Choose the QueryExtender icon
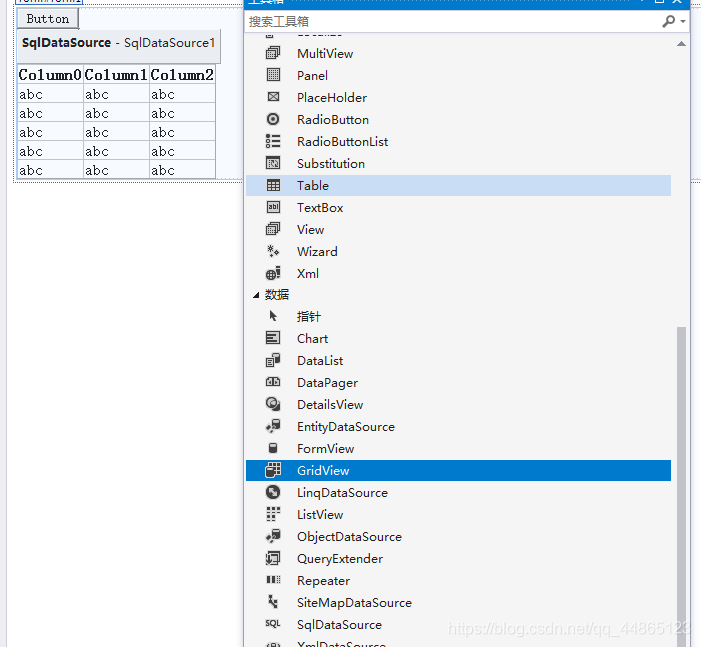 pos(273,558)
